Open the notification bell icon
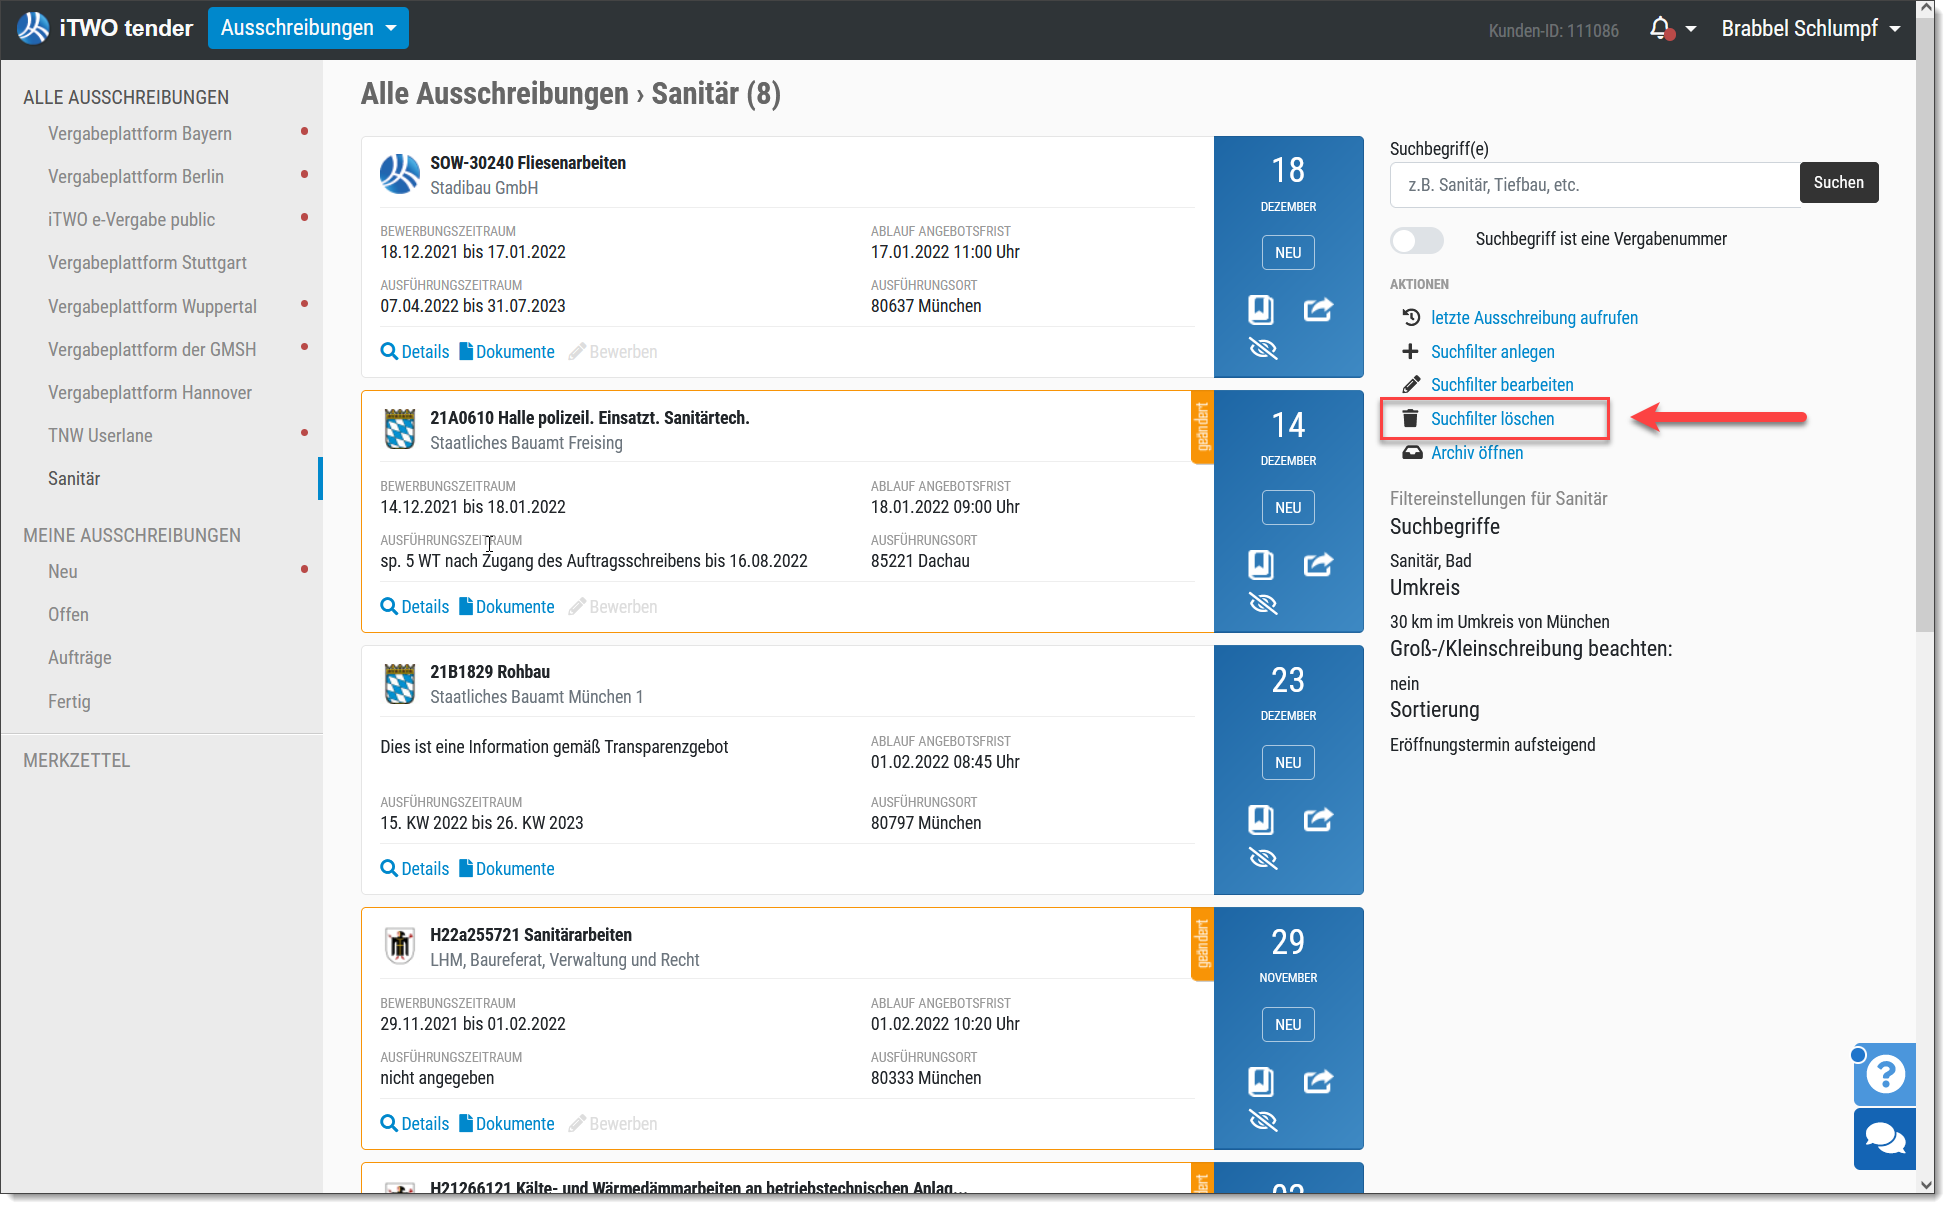 pos(1660,29)
